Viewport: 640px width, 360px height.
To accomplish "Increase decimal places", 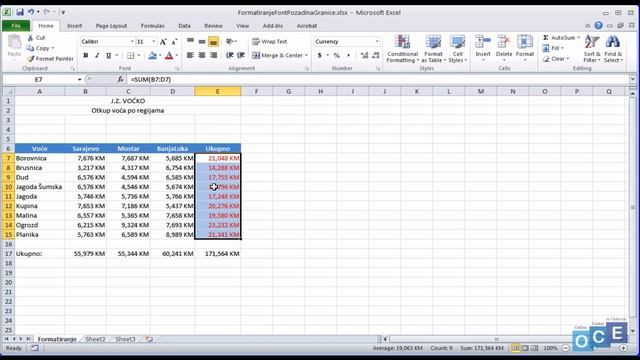I will coord(364,55).
